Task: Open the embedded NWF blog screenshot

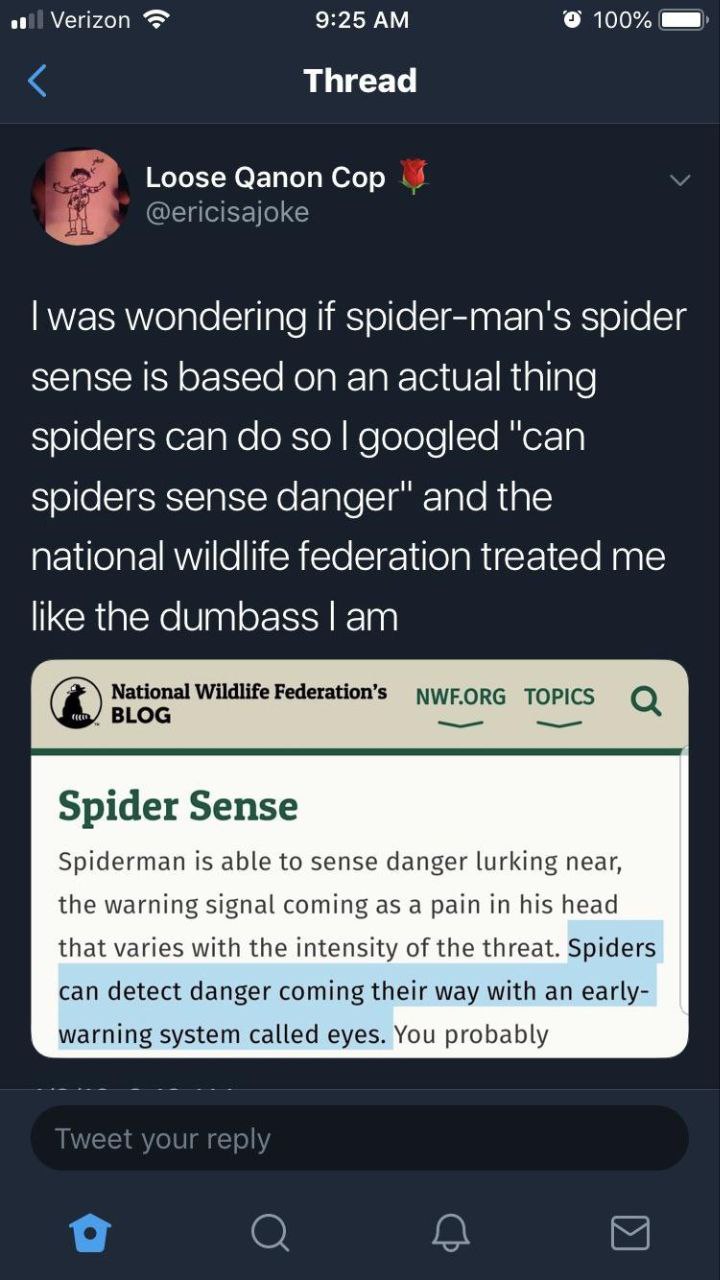Action: tap(360, 858)
